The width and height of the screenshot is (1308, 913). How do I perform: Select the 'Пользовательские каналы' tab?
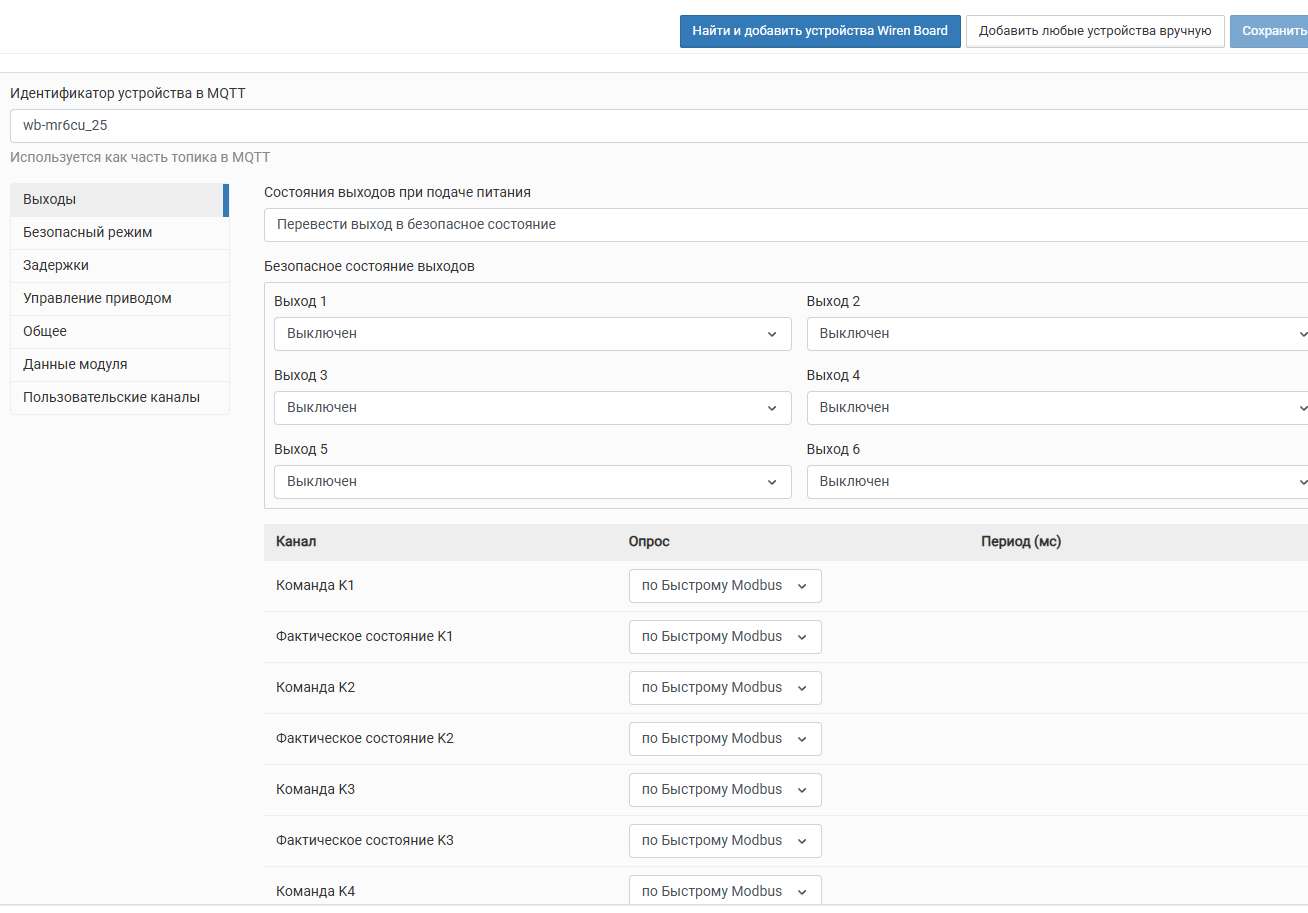pyautogui.click(x=118, y=397)
